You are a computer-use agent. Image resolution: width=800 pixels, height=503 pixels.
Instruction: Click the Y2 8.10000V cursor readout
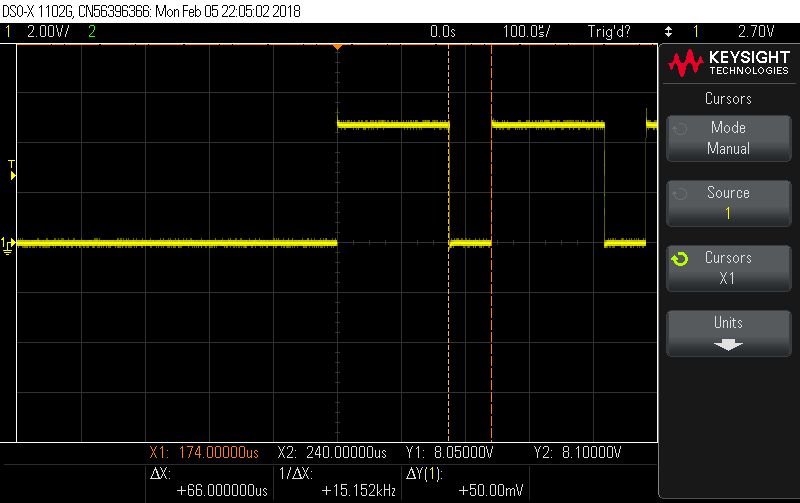(578, 452)
